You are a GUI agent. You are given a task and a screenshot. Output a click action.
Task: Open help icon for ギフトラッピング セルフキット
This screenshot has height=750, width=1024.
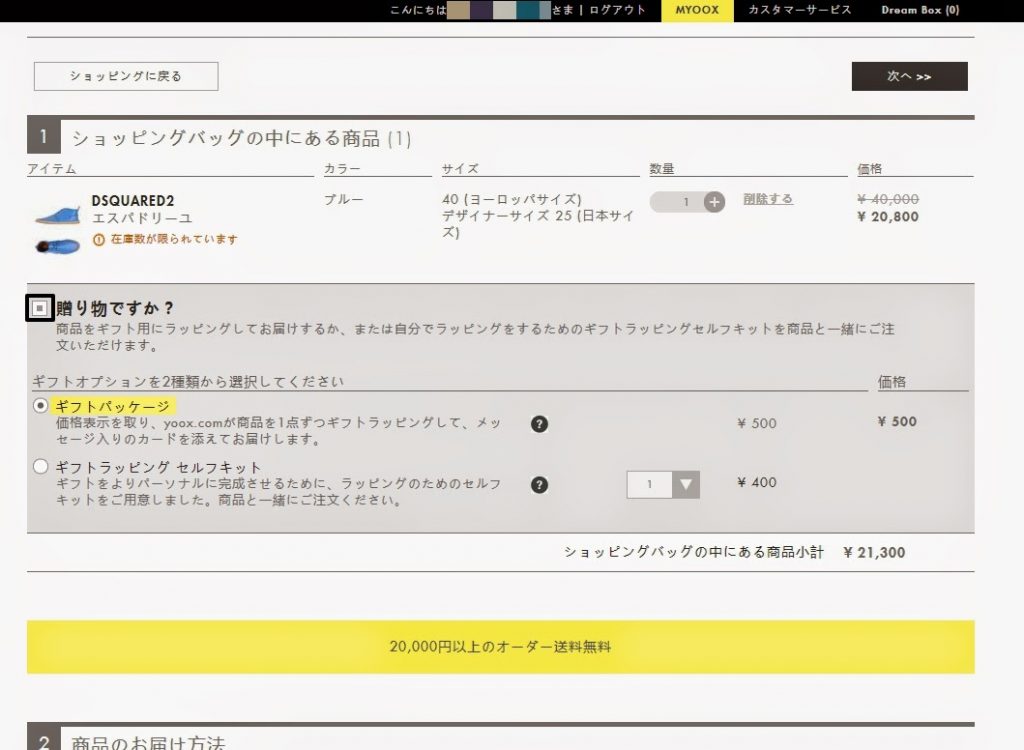pyautogui.click(x=539, y=485)
